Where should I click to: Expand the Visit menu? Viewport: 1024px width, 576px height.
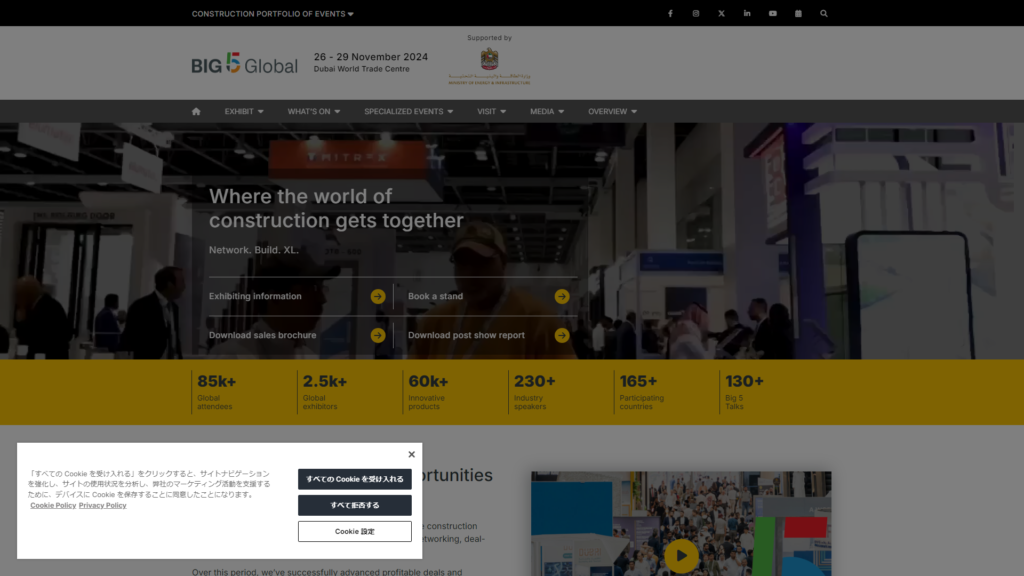pos(491,112)
